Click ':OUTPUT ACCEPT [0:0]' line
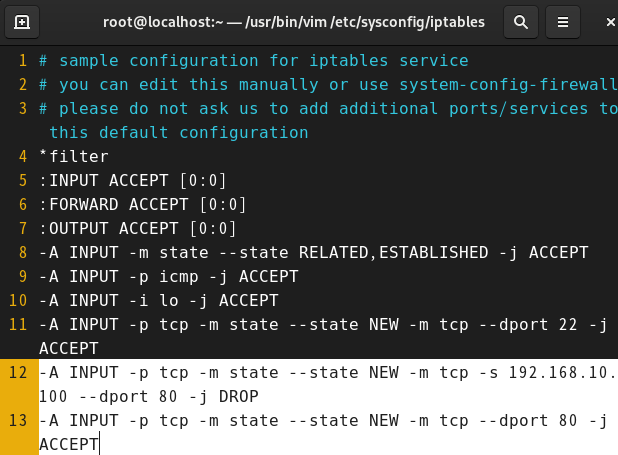Screen dimensions: 618x455 point(138,229)
